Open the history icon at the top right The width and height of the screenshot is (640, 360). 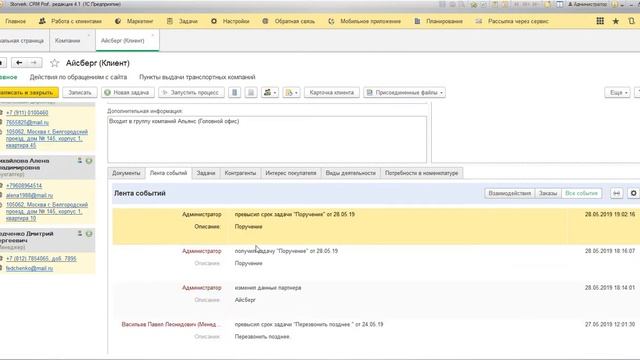tap(632, 21)
